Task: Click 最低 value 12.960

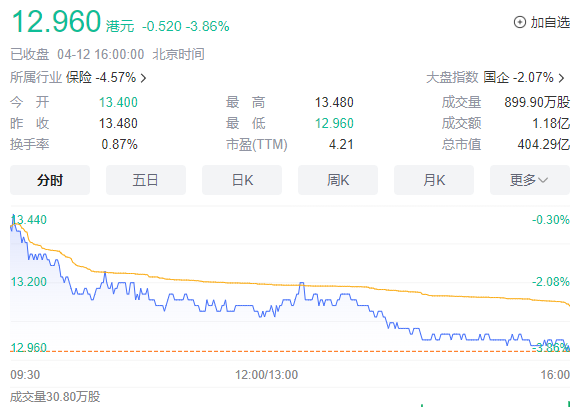Action: point(334,124)
